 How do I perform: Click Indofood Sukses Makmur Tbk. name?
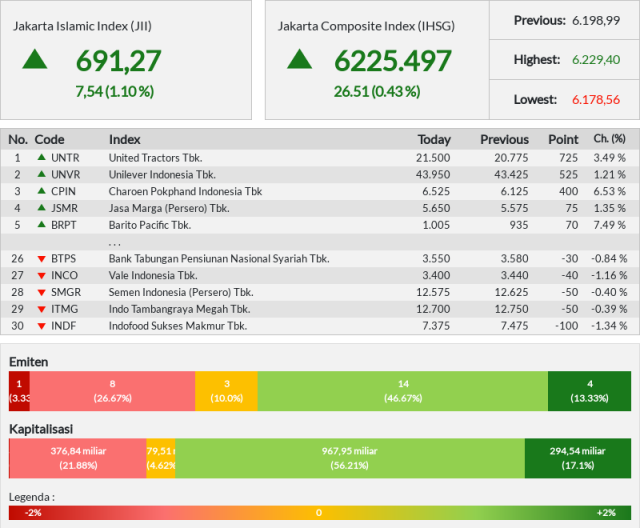pos(178,325)
